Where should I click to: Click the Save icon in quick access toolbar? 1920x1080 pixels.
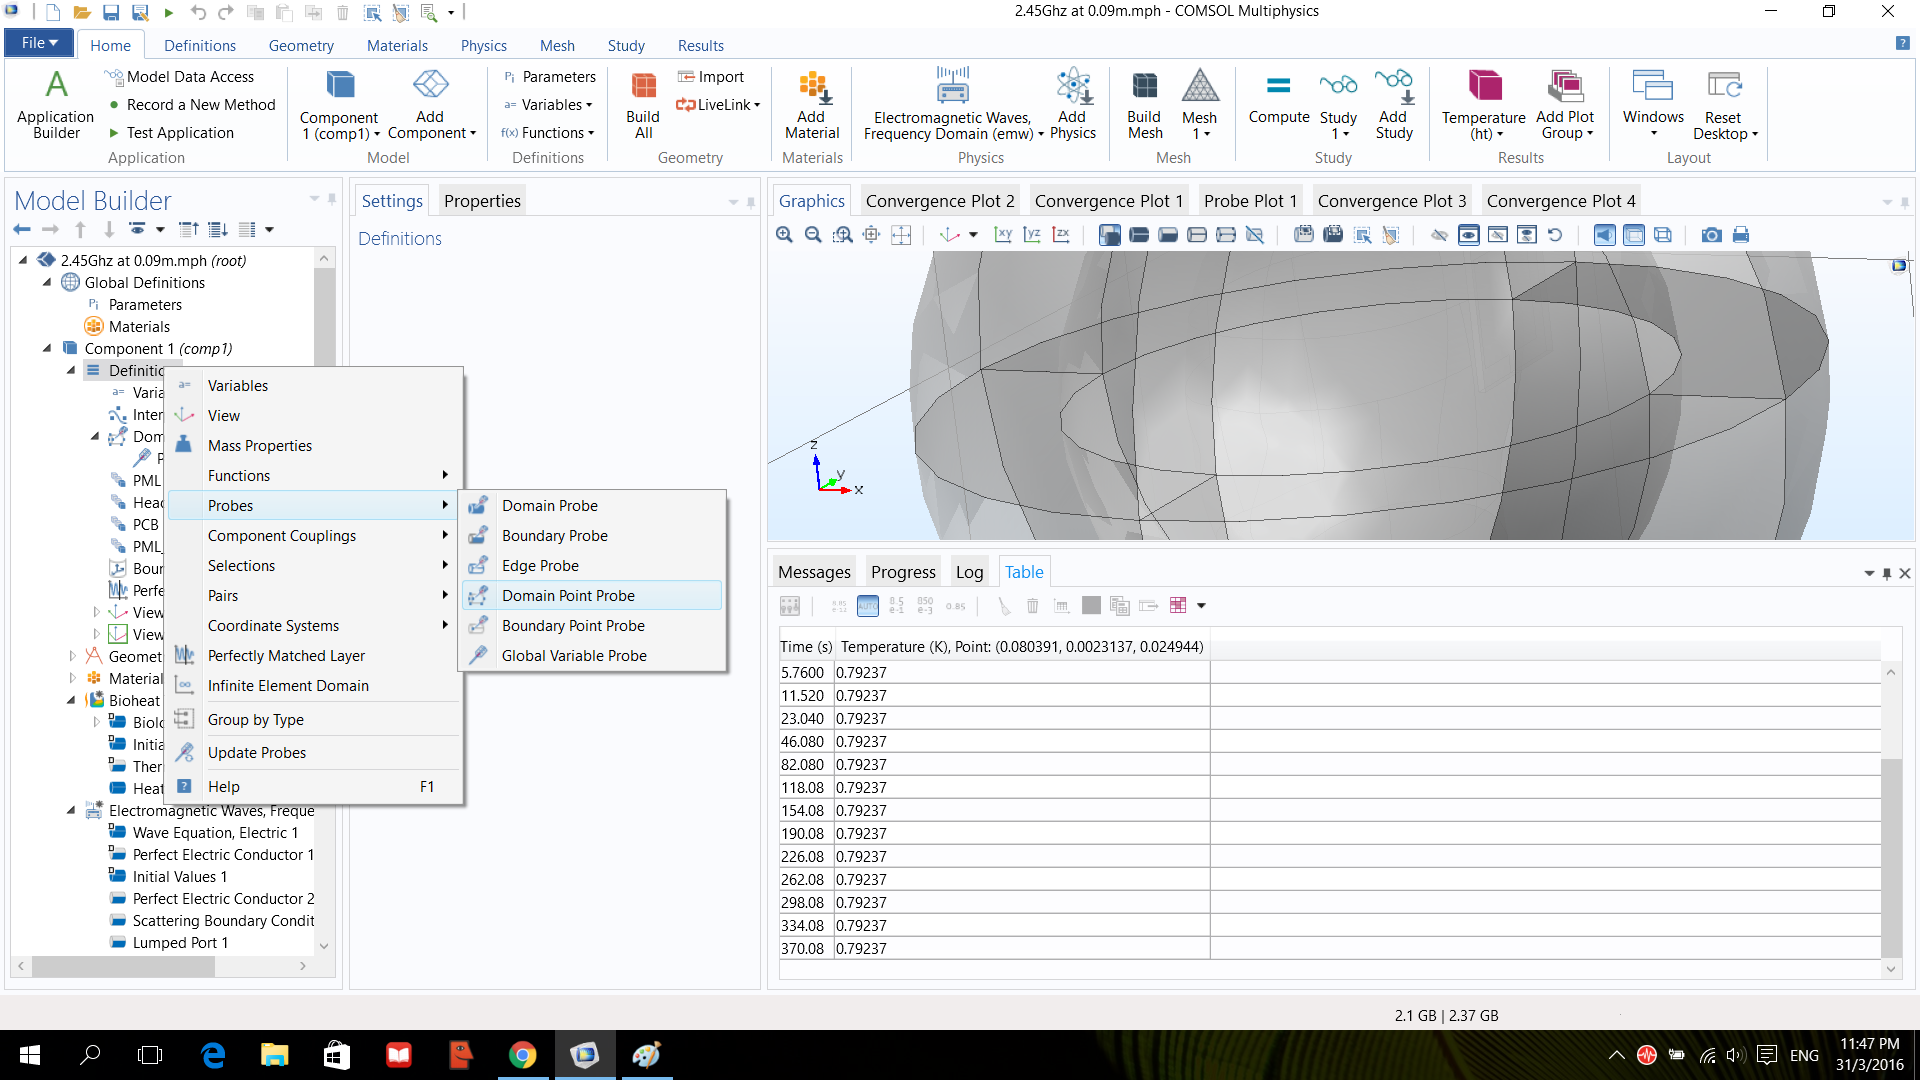tap(111, 13)
